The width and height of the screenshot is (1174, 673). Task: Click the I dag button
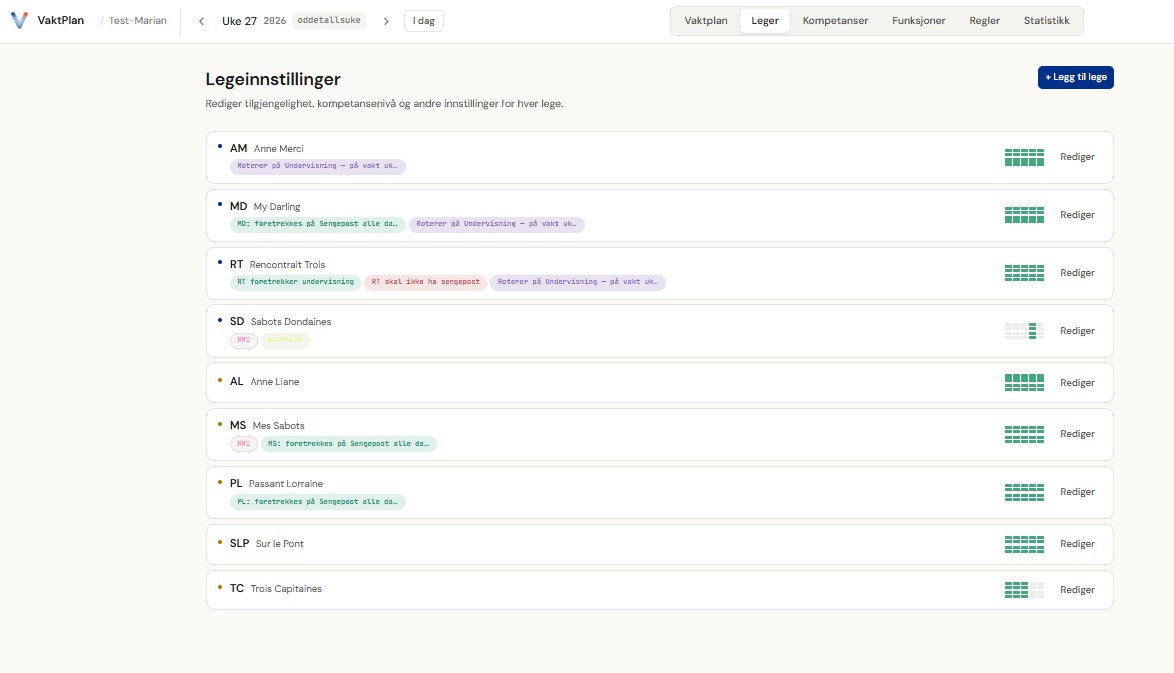point(424,21)
